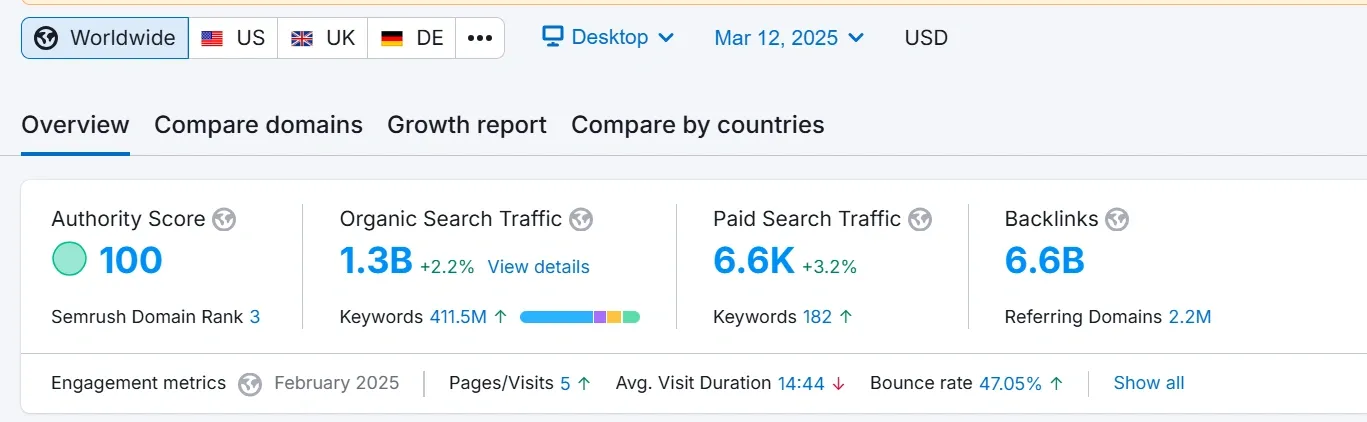This screenshot has height=422, width=1367.
Task: Select the Worldwide database button
Action: (x=105, y=38)
